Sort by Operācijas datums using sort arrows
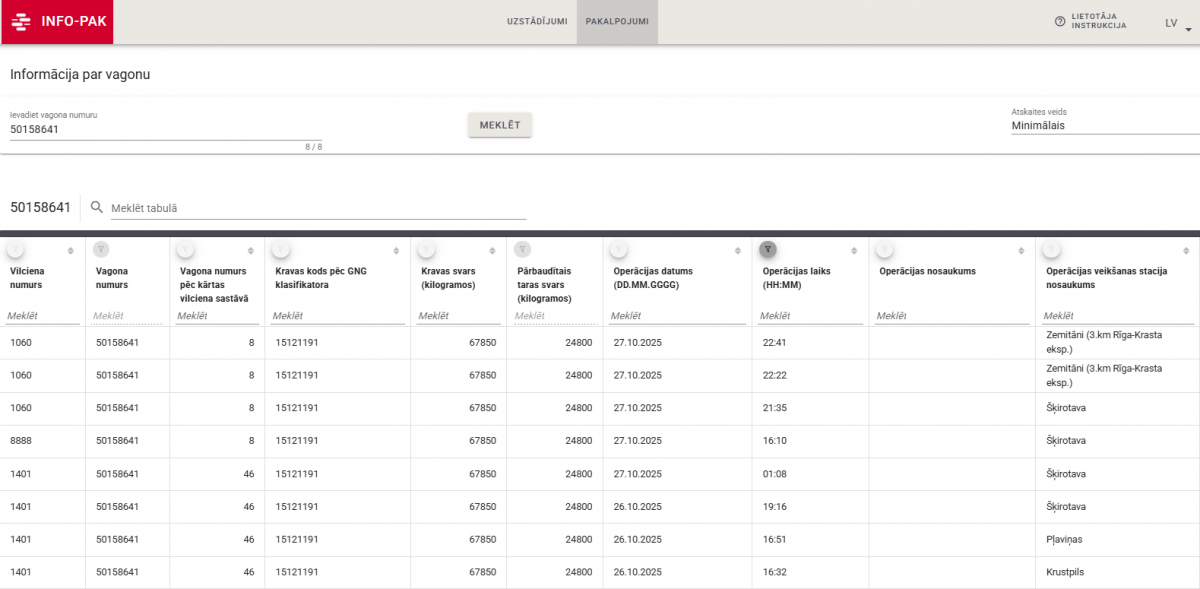Image resolution: width=1200 pixels, height=589 pixels. coord(742,250)
